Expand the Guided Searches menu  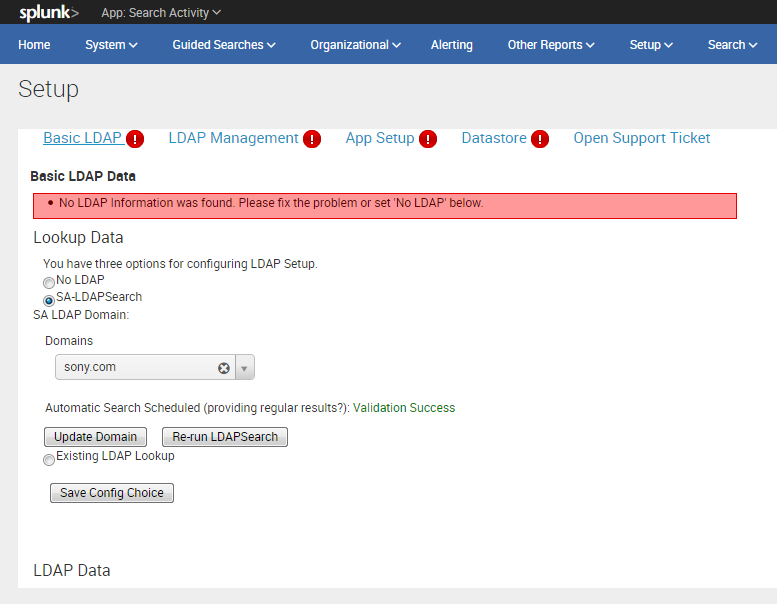pos(224,45)
